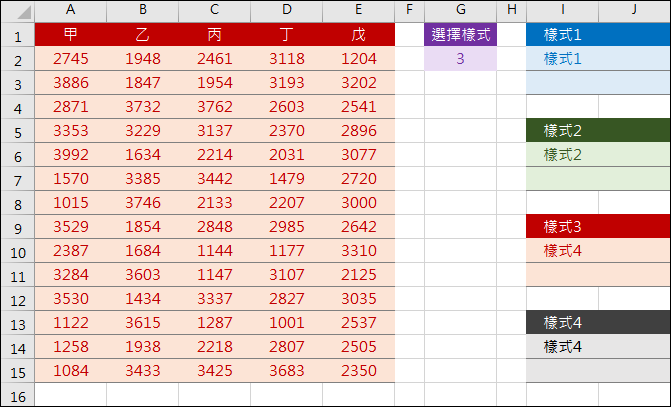The width and height of the screenshot is (671, 407).
Task: Click cell with value 3886
Action: tap(71, 83)
